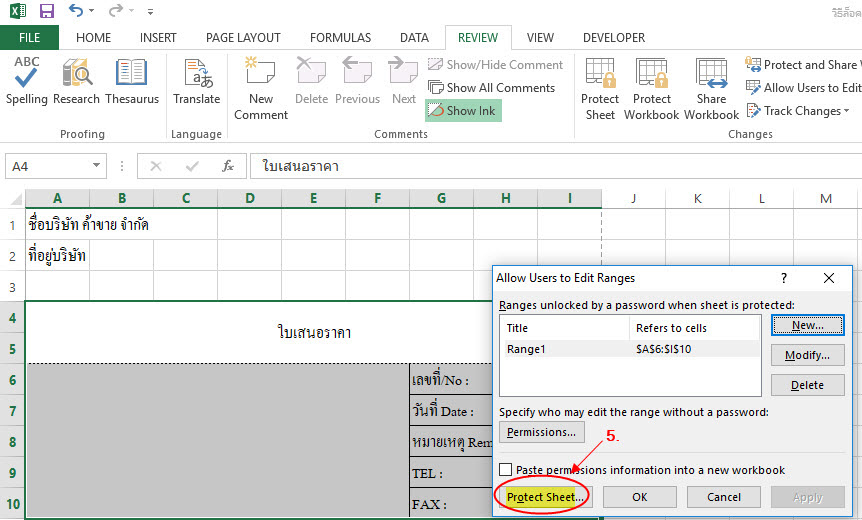862x520 pixels.
Task: Select column K header
Action: coord(698,198)
